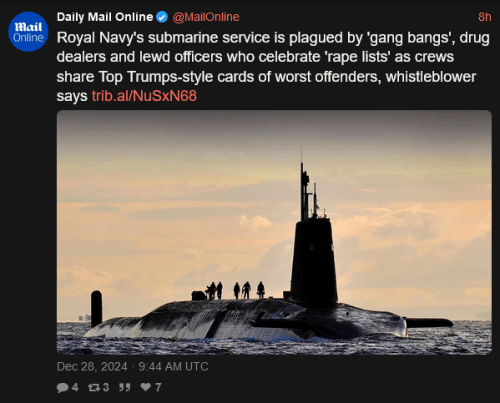Viewport: 500px width, 403px height.
Task: Open the Mail Online profile avatar
Action: 28,32
